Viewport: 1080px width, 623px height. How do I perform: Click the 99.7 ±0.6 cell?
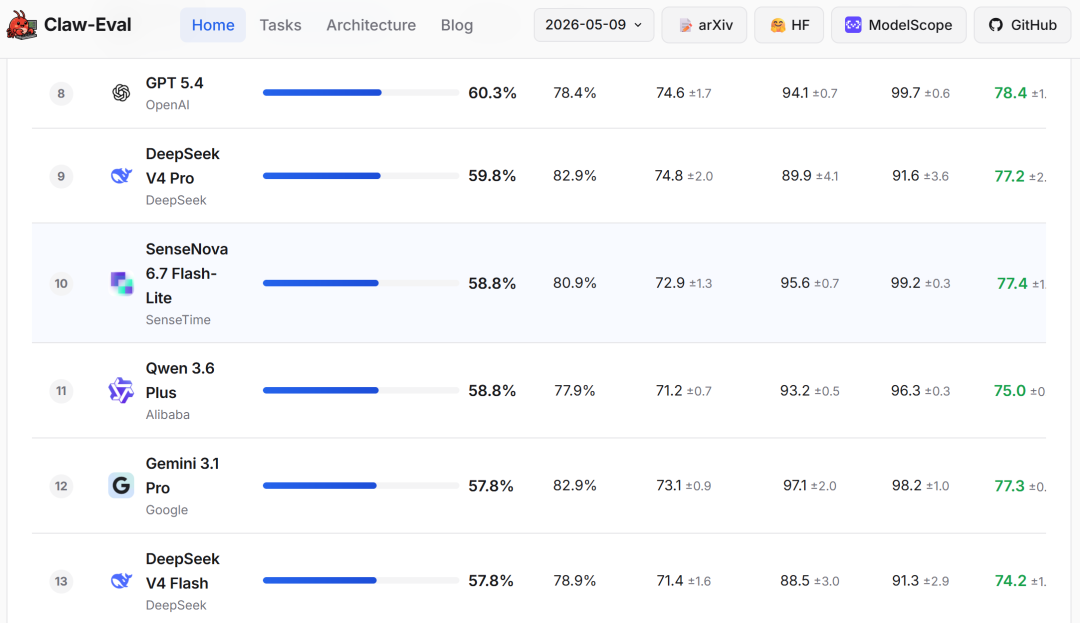920,93
